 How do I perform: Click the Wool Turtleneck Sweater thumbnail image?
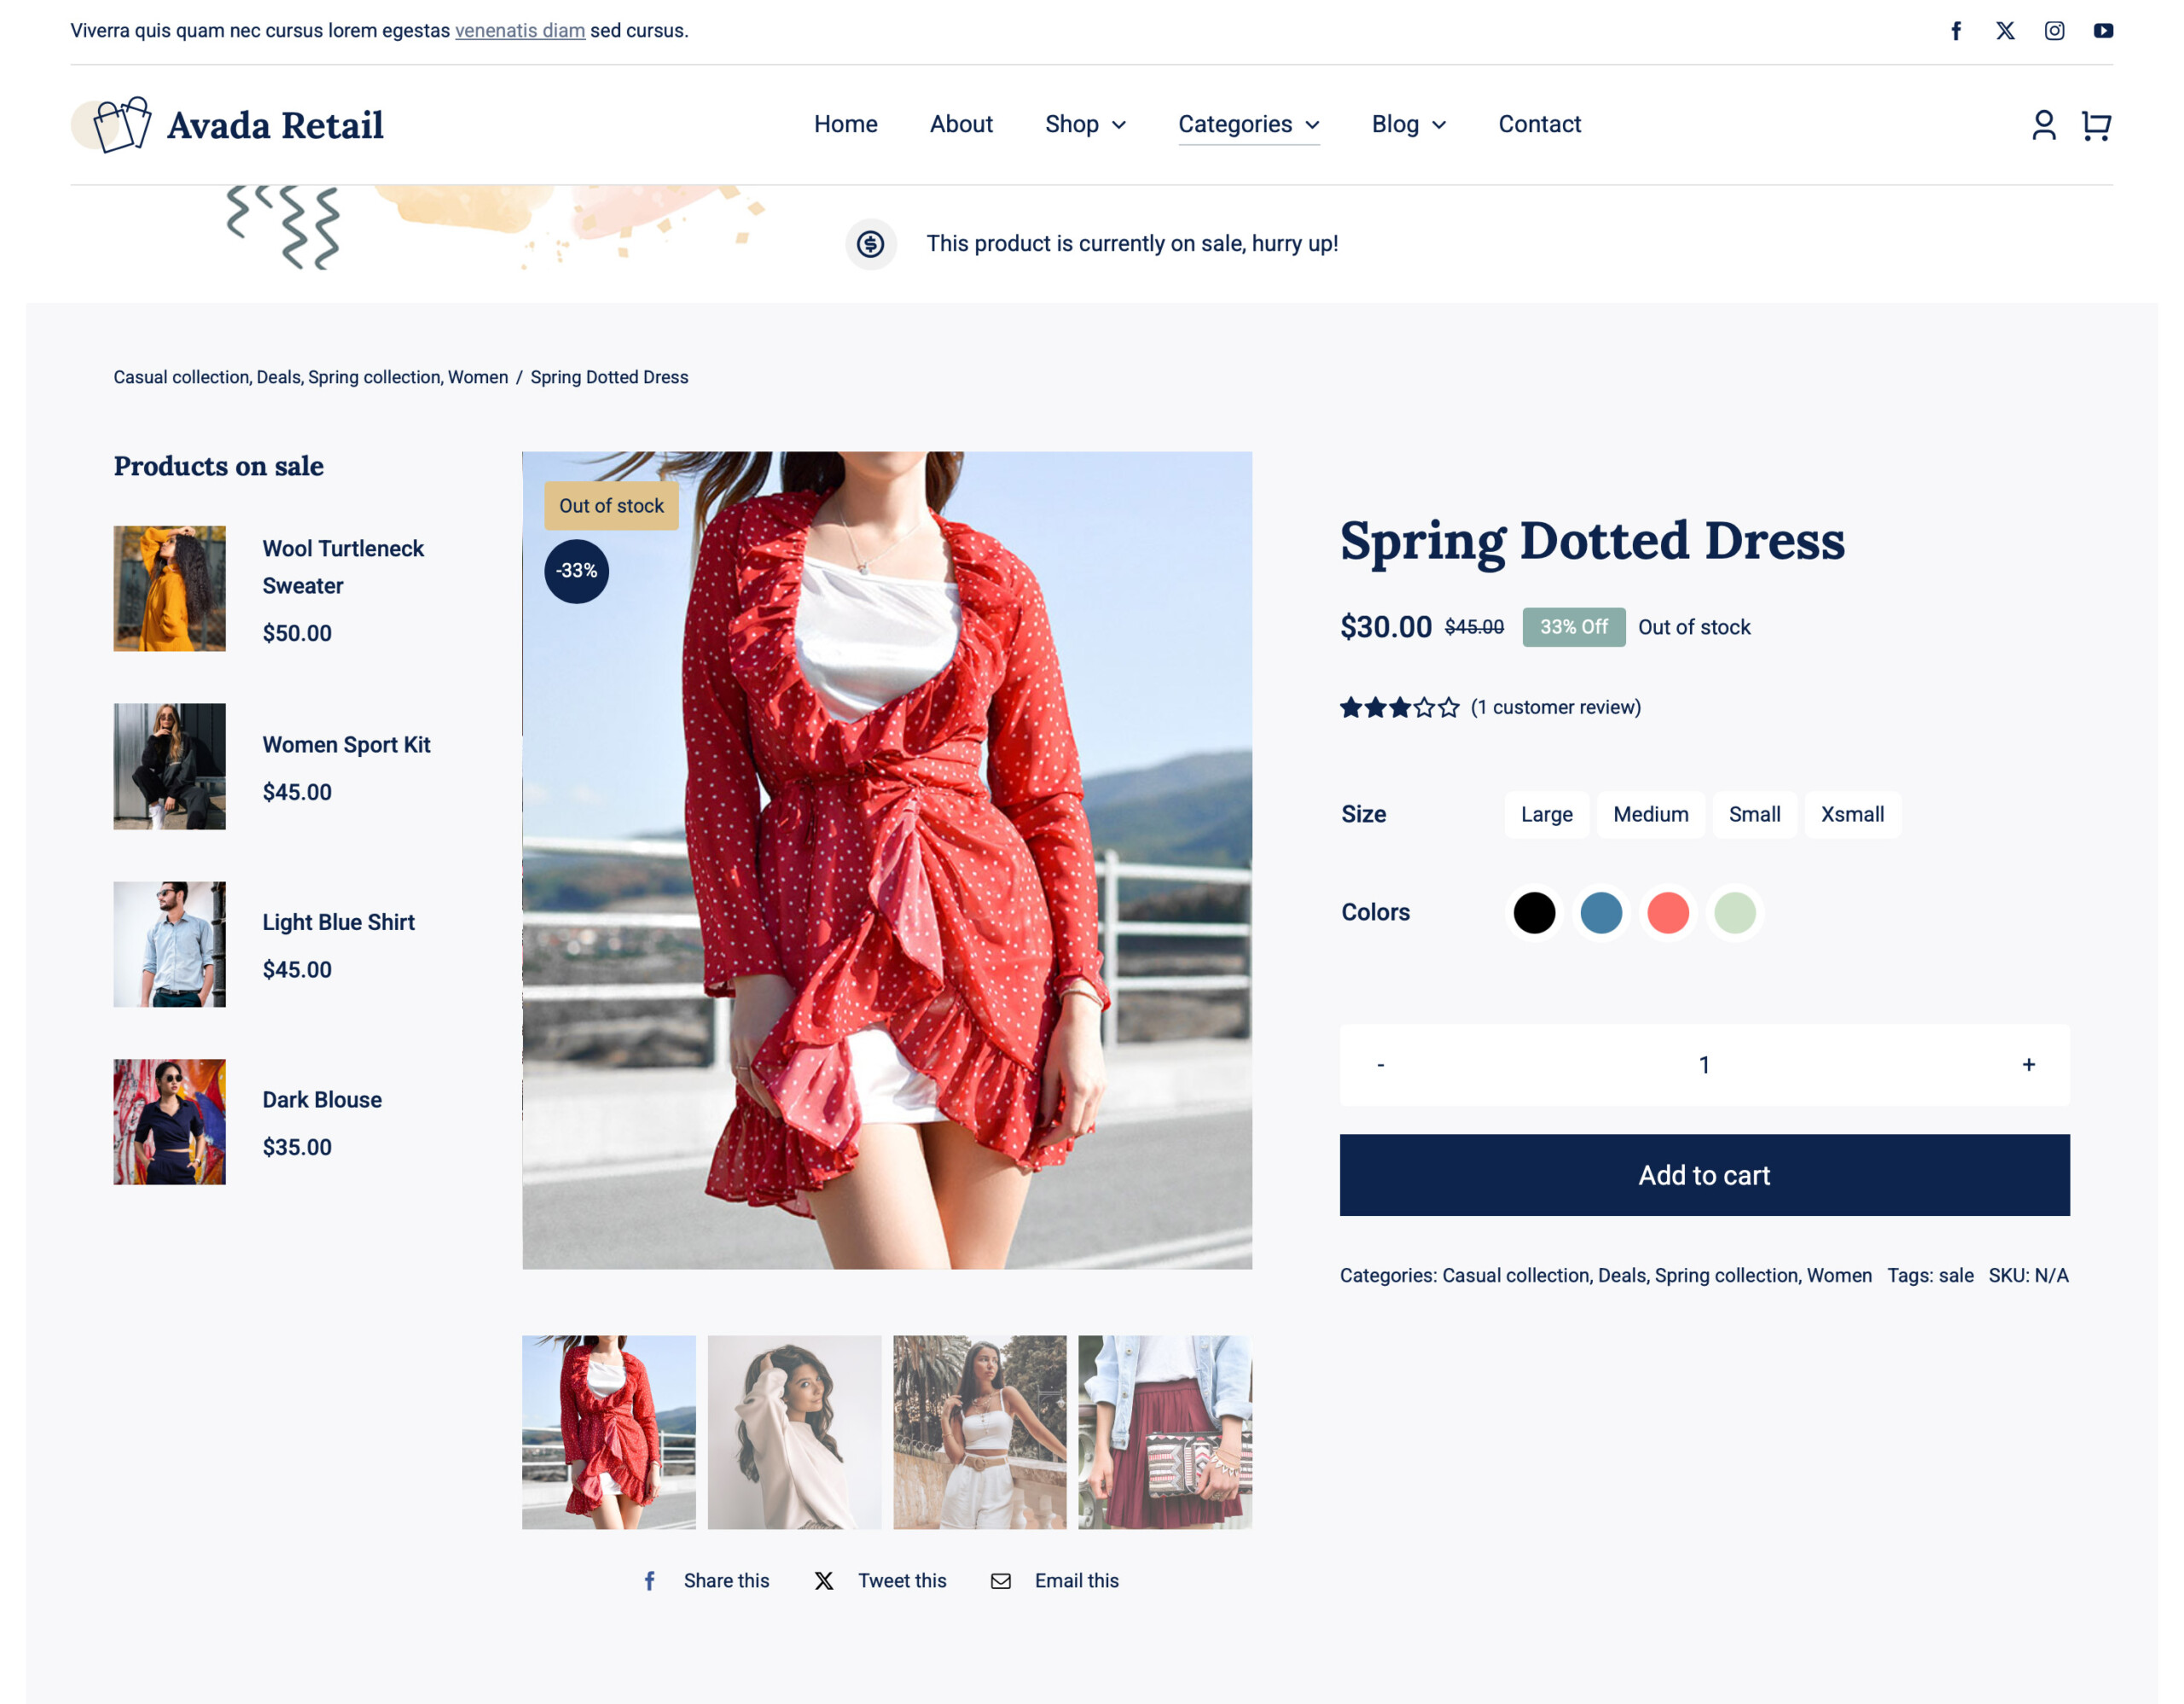(x=169, y=588)
